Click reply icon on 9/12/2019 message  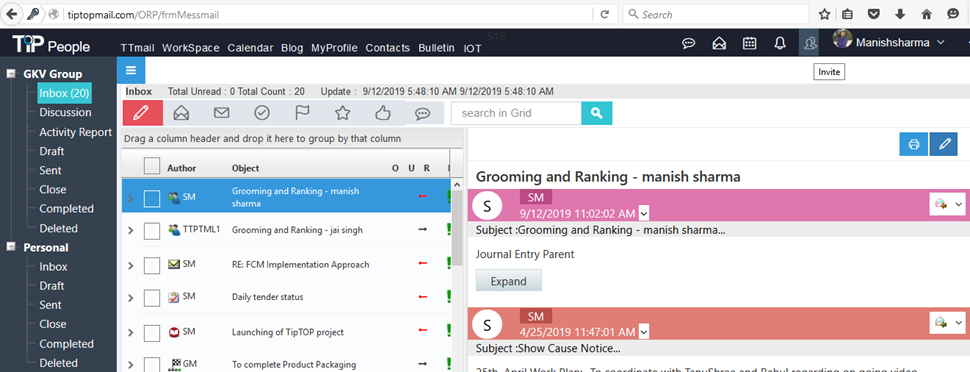click(942, 204)
